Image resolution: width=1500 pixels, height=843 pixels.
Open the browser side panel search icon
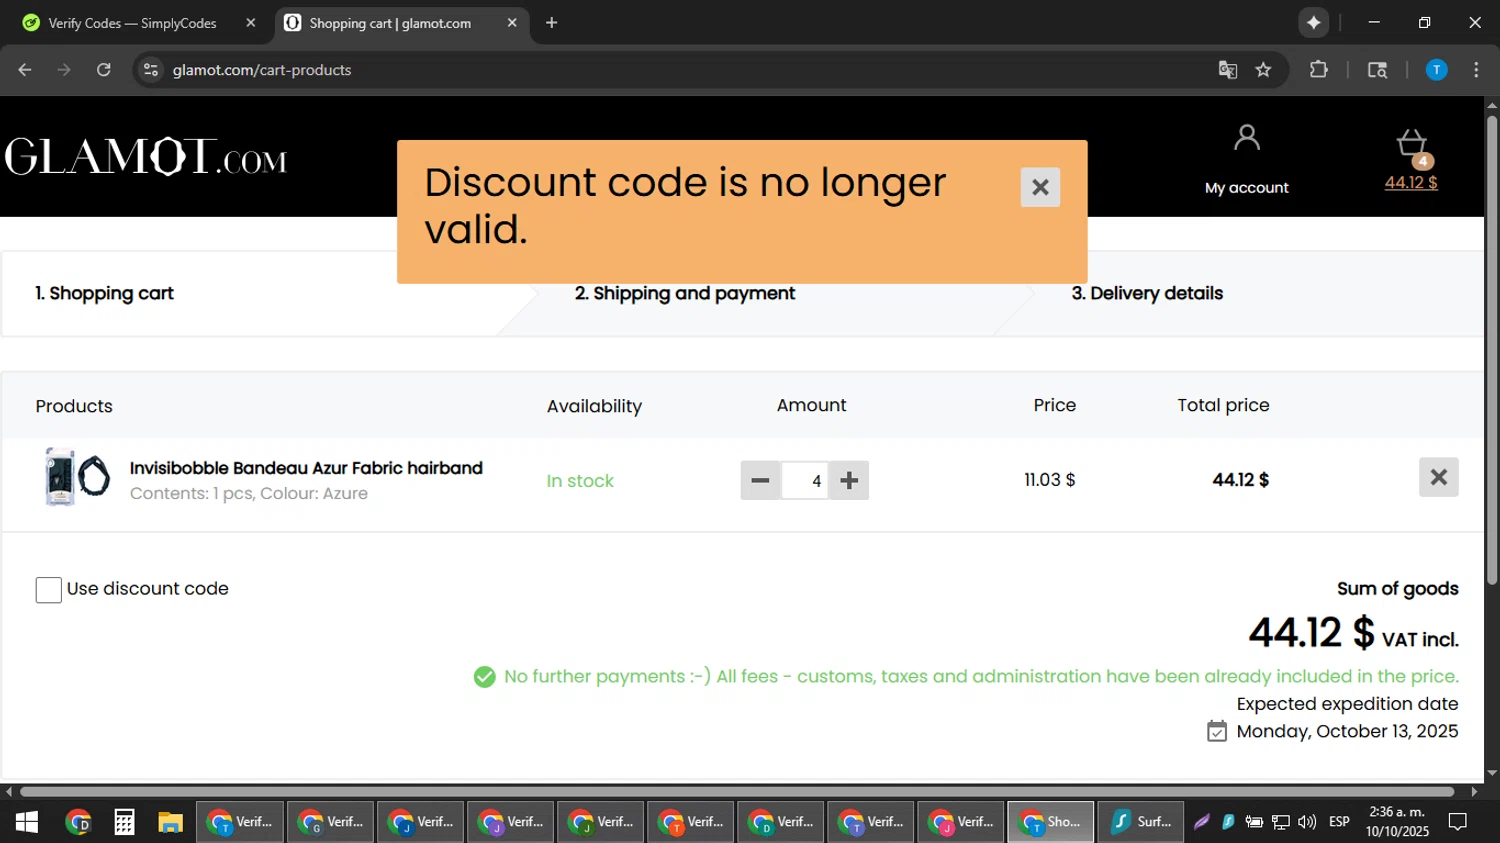tap(1377, 70)
